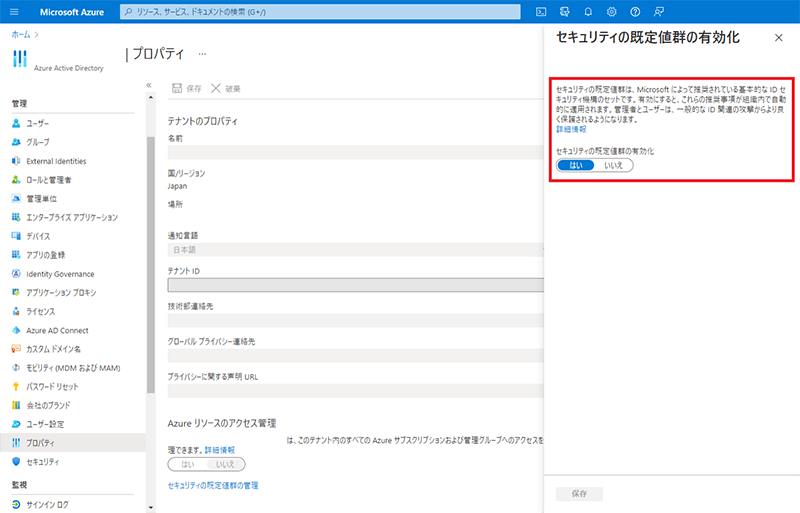Click 破棄 in properties toolbar

(226, 88)
